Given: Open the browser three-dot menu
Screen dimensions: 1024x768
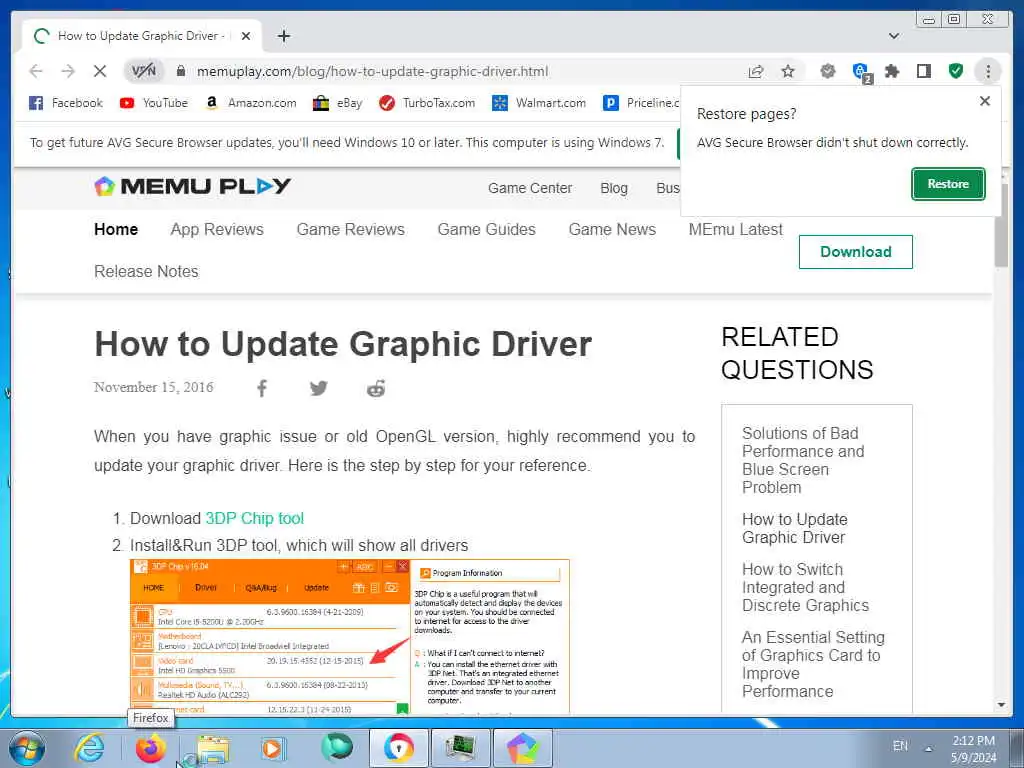Looking at the screenshot, I should pos(988,71).
